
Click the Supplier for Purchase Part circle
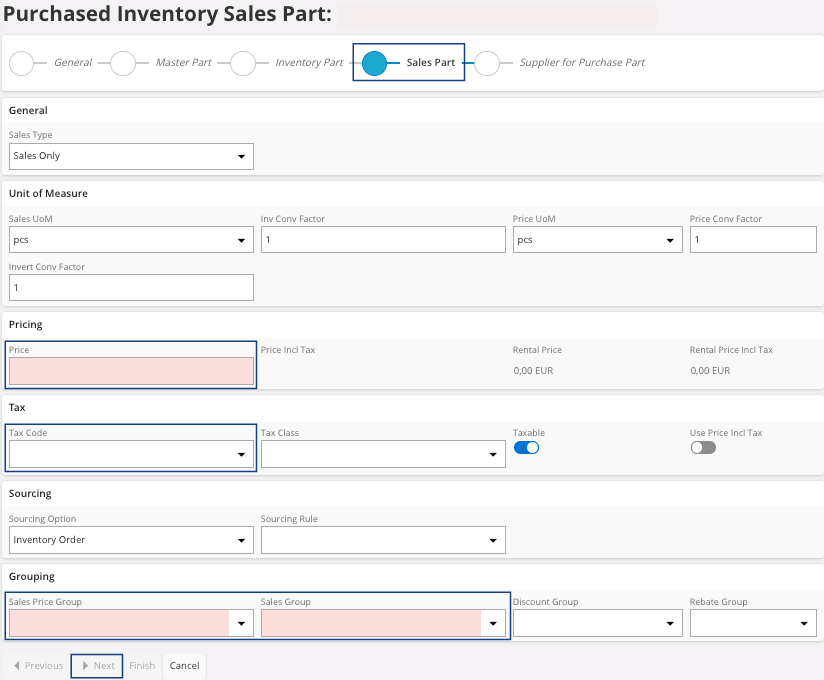coord(487,63)
